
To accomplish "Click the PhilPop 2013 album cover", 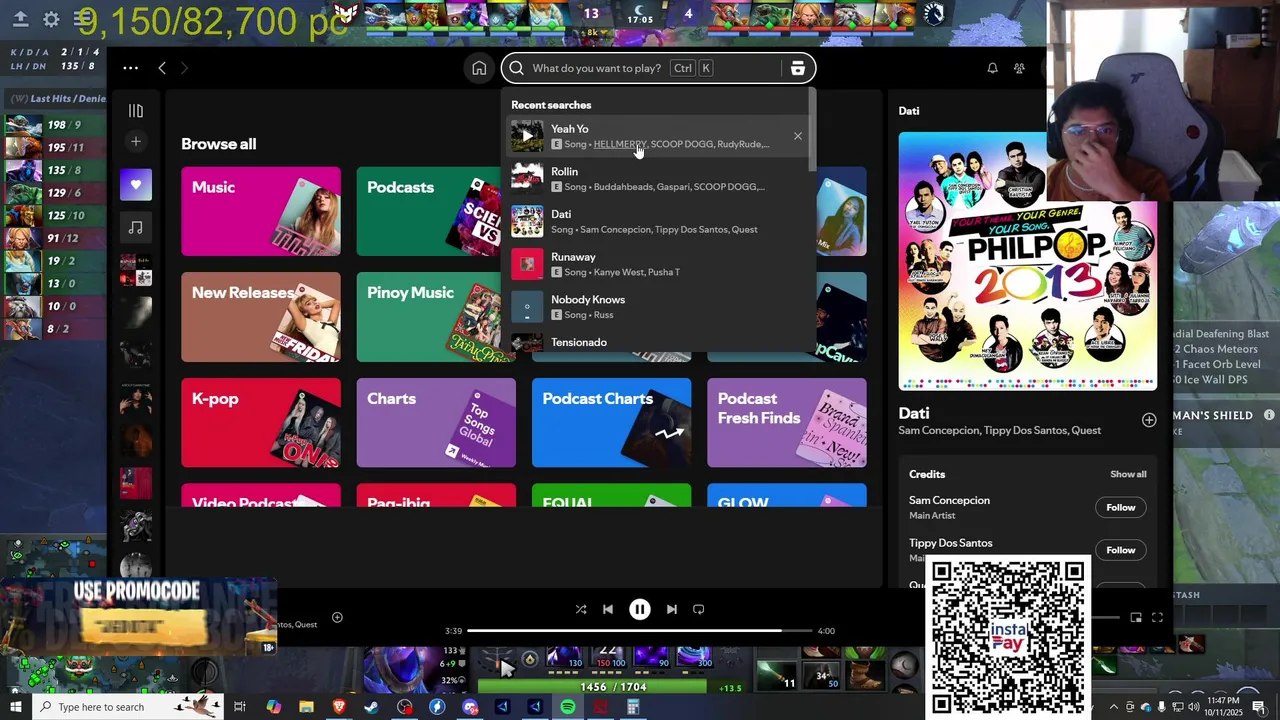I will click(x=1027, y=261).
